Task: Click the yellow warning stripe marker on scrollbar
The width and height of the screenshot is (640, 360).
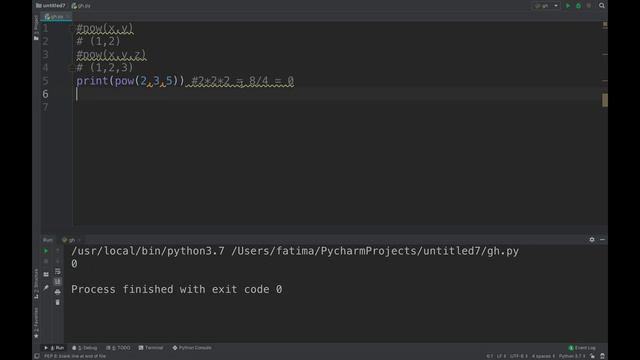Action: [605, 100]
